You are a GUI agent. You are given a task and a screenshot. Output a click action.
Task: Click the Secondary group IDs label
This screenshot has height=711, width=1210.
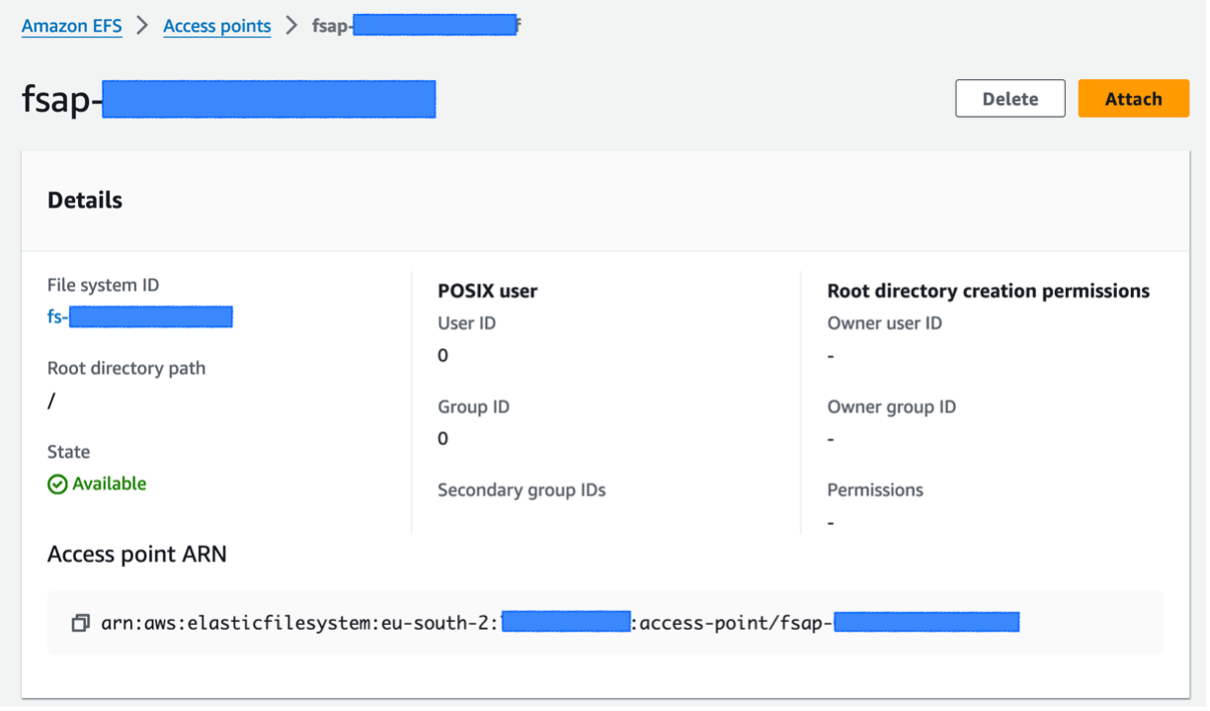pyautogui.click(x=521, y=490)
